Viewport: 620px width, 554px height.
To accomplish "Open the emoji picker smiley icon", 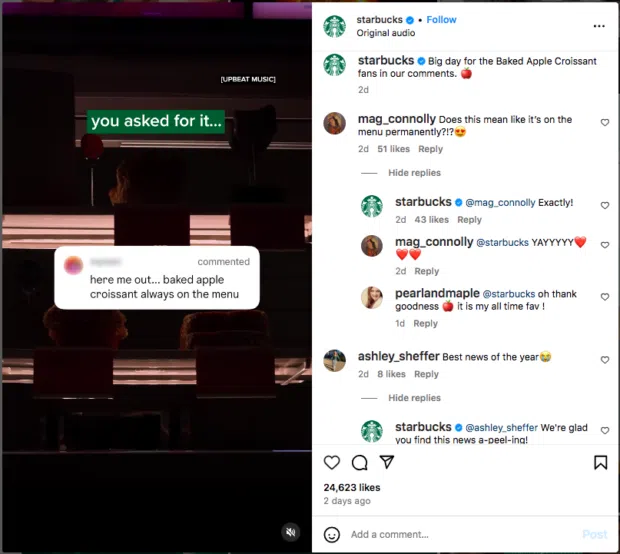I will click(x=332, y=535).
